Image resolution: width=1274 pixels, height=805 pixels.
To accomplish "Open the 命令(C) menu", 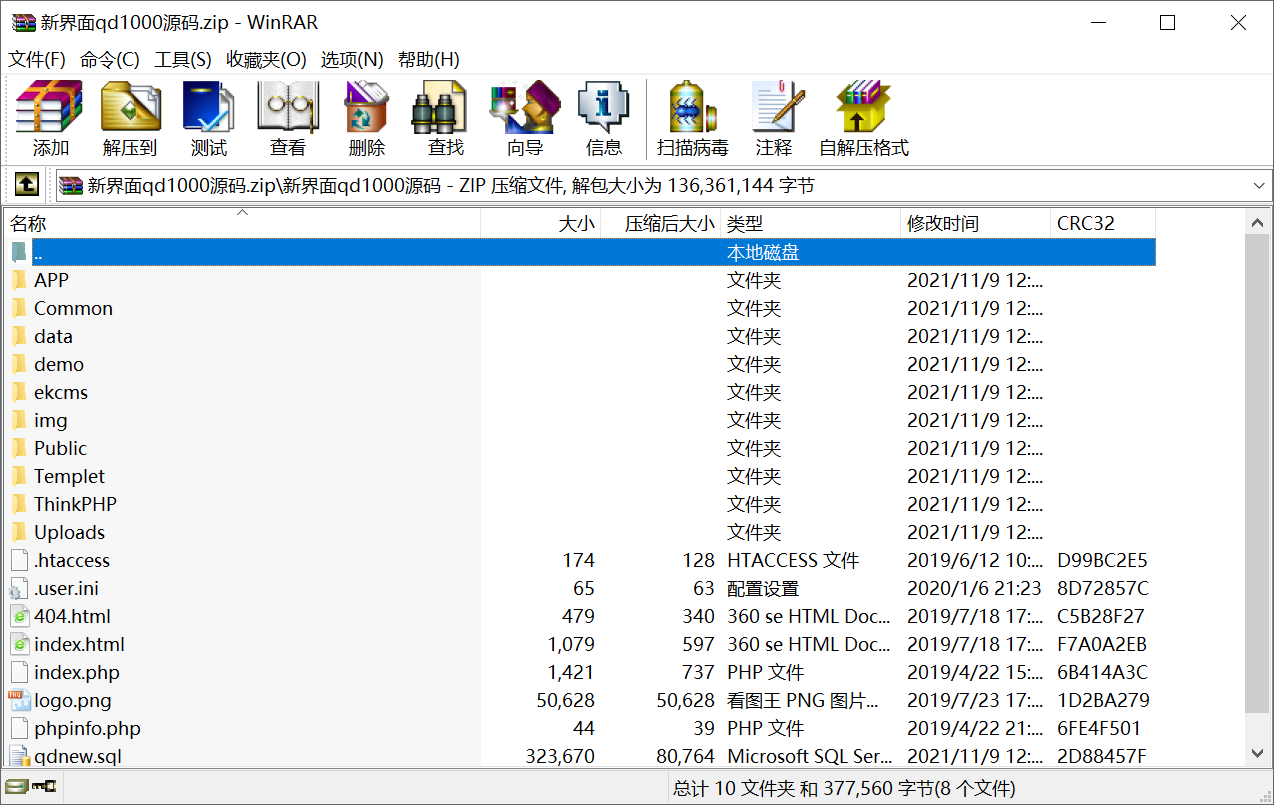I will coord(110,60).
